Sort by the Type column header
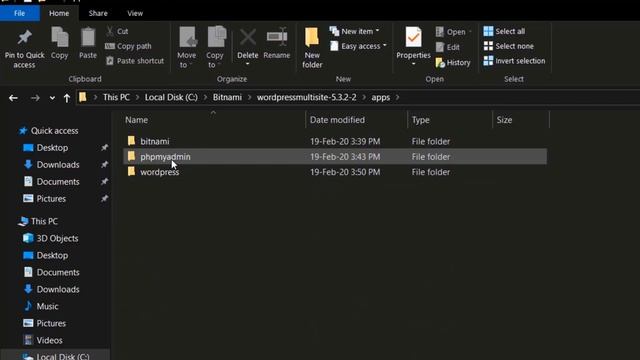Image resolution: width=640 pixels, height=360 pixels. [x=420, y=120]
